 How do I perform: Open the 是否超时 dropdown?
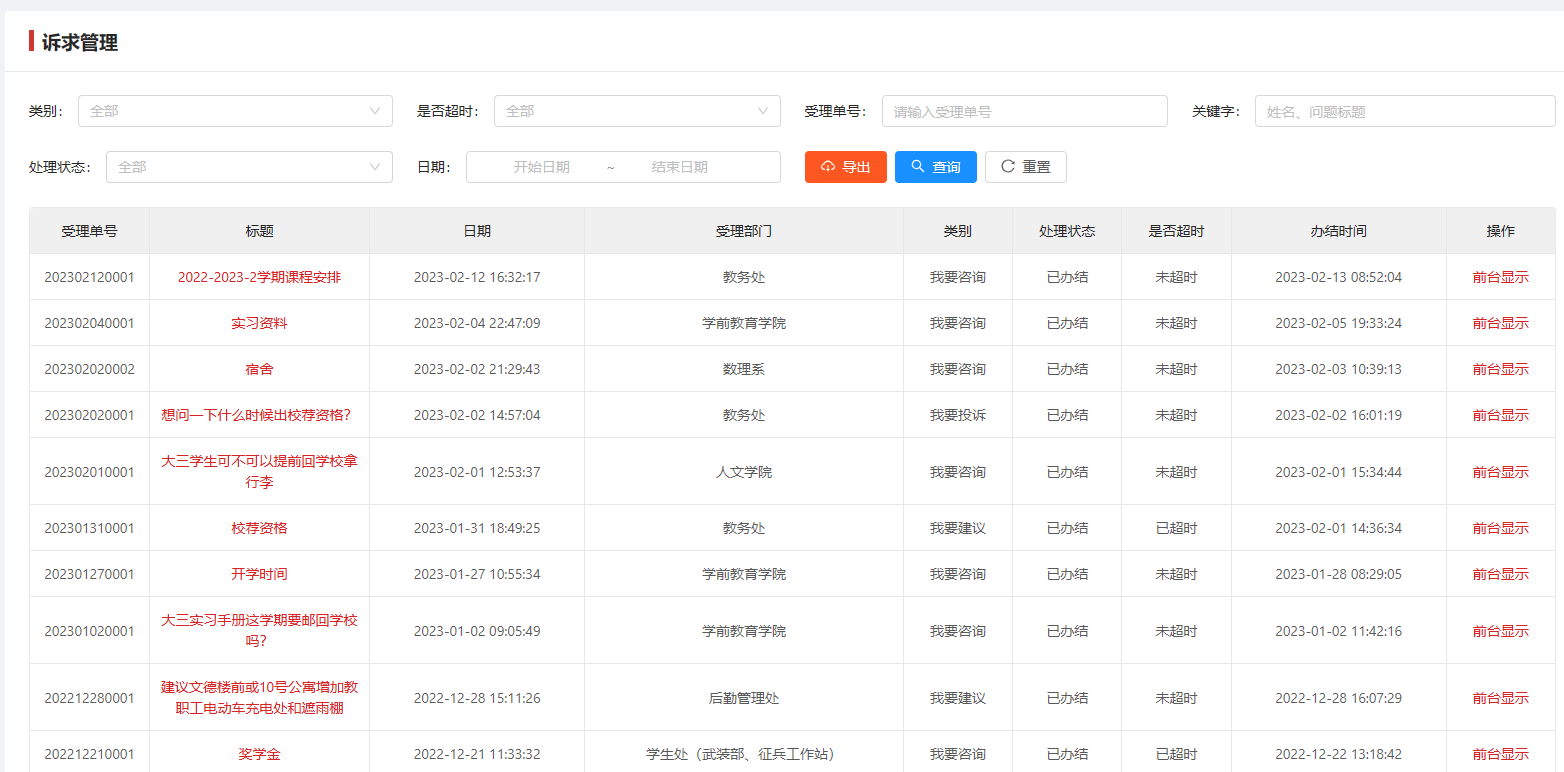click(637, 111)
